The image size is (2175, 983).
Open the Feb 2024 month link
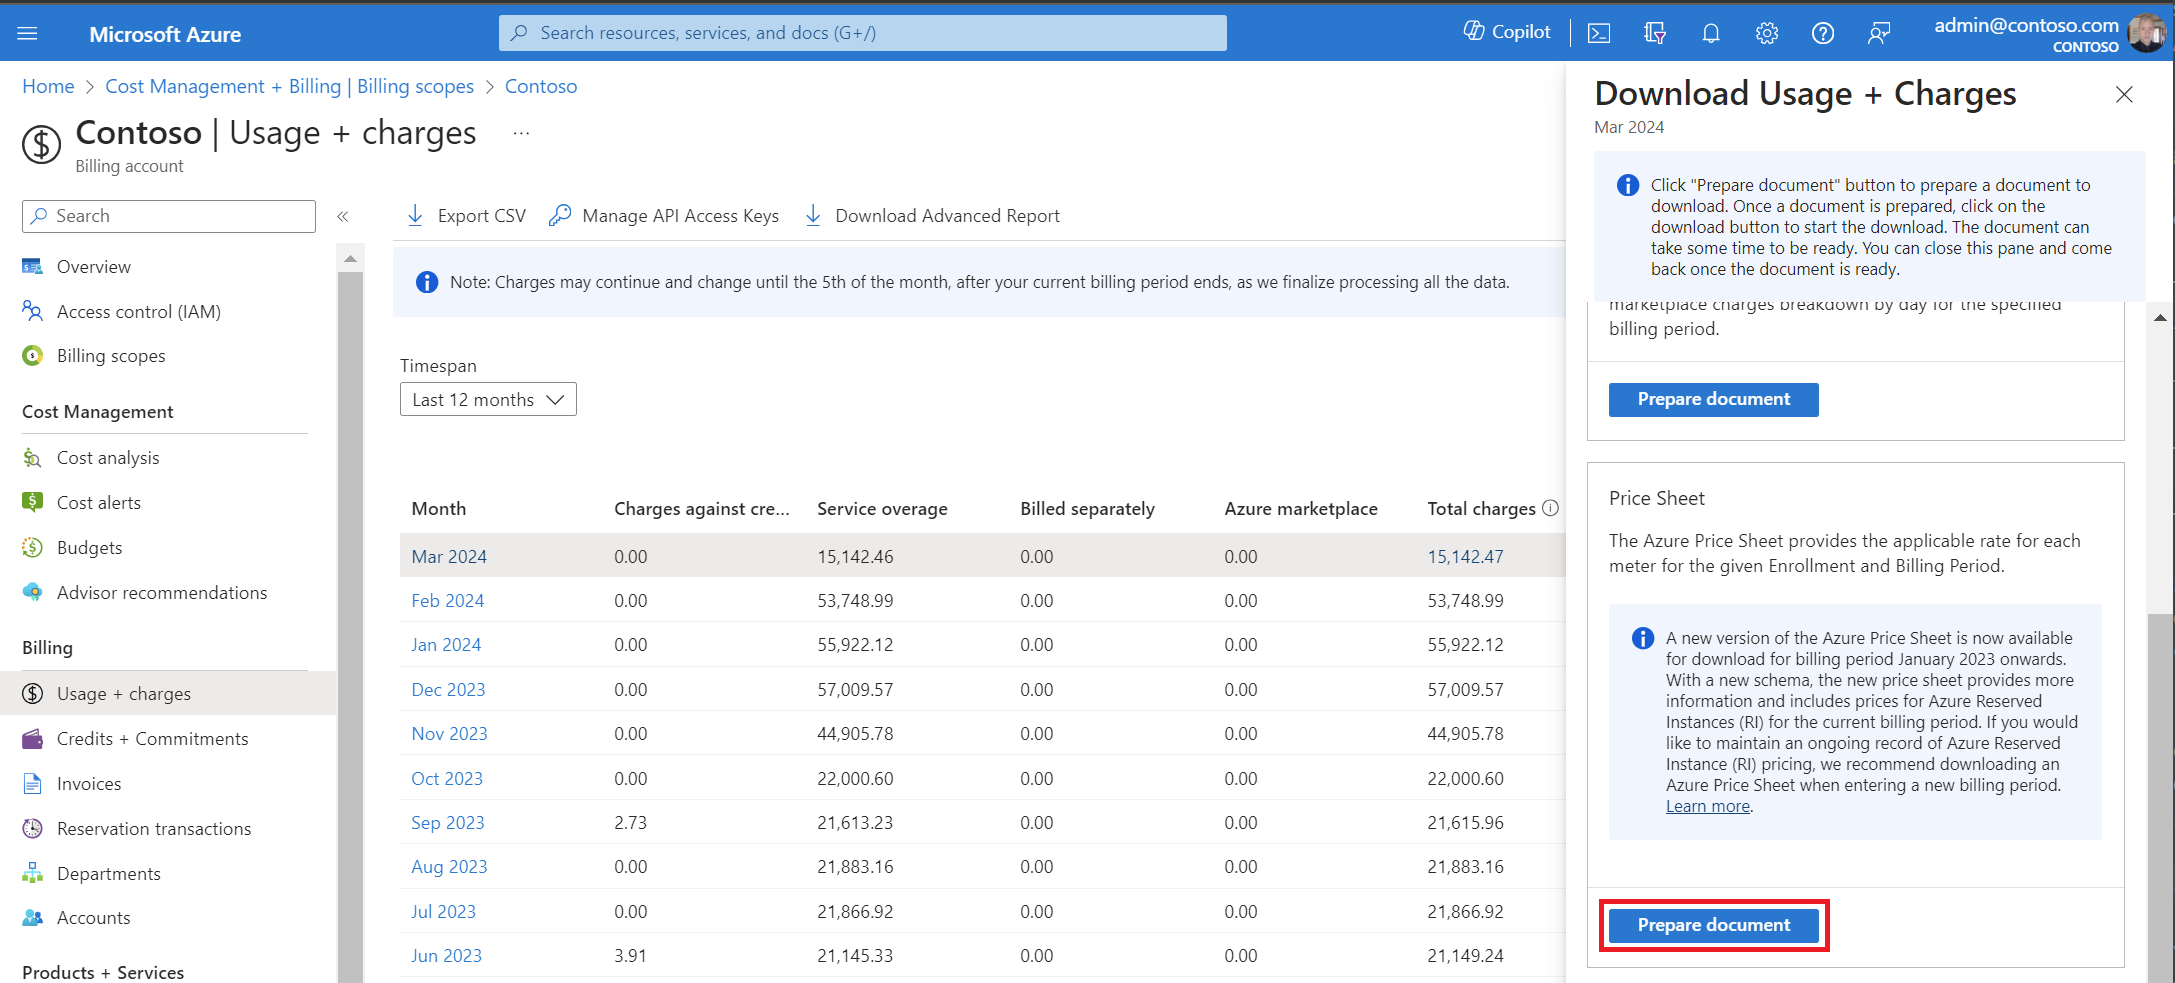tap(447, 601)
